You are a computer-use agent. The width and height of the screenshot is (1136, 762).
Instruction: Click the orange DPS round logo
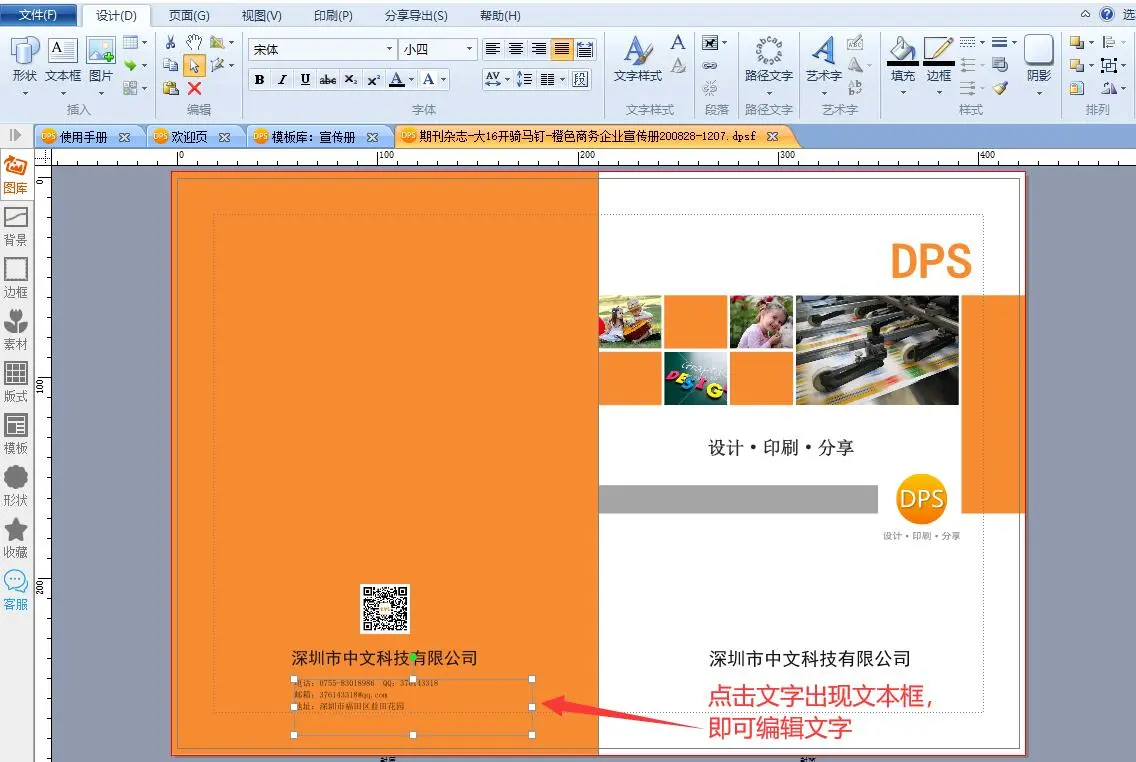921,498
